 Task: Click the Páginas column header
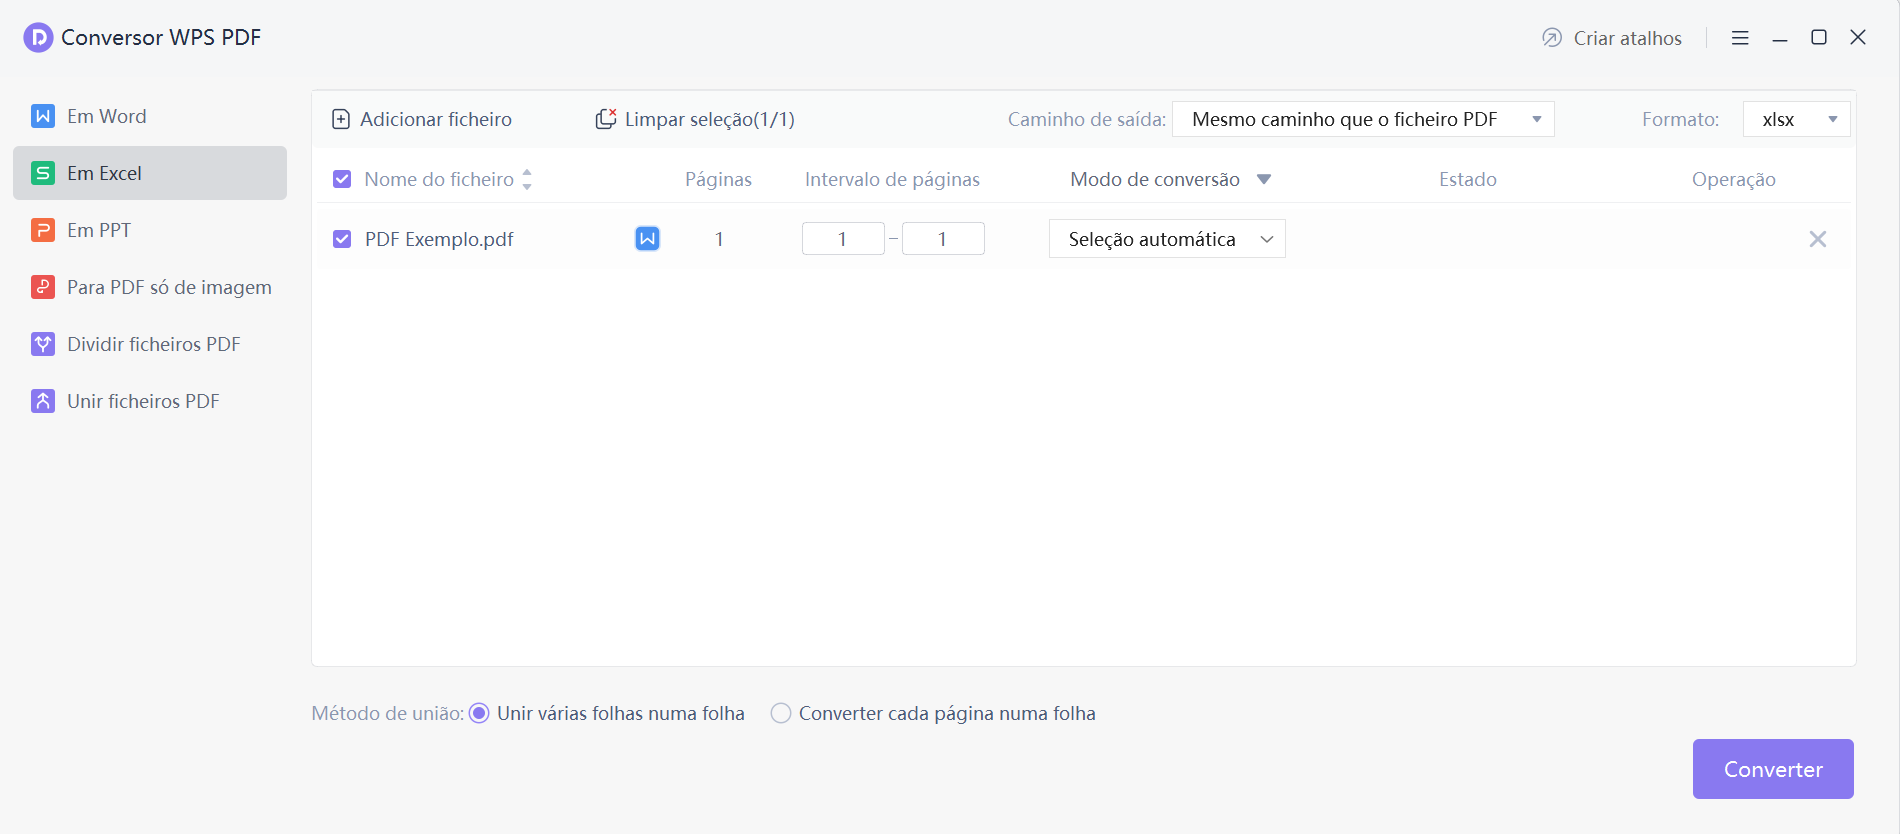pyautogui.click(x=718, y=179)
